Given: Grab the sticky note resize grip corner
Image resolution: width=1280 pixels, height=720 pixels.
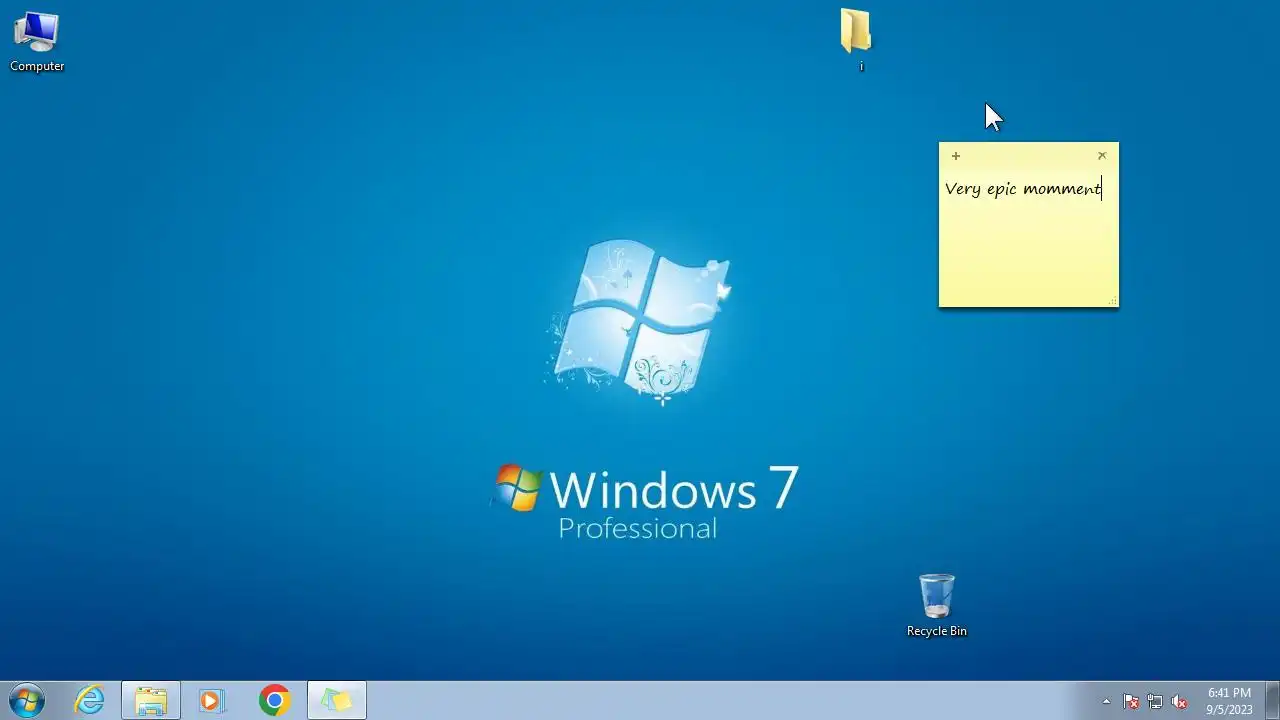Looking at the screenshot, I should [1113, 301].
